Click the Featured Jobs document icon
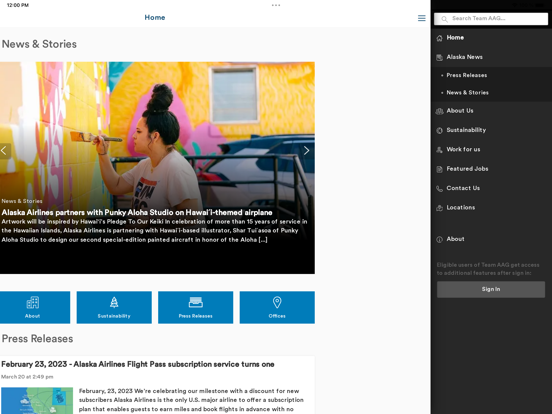The width and height of the screenshot is (552, 414). tap(439, 169)
